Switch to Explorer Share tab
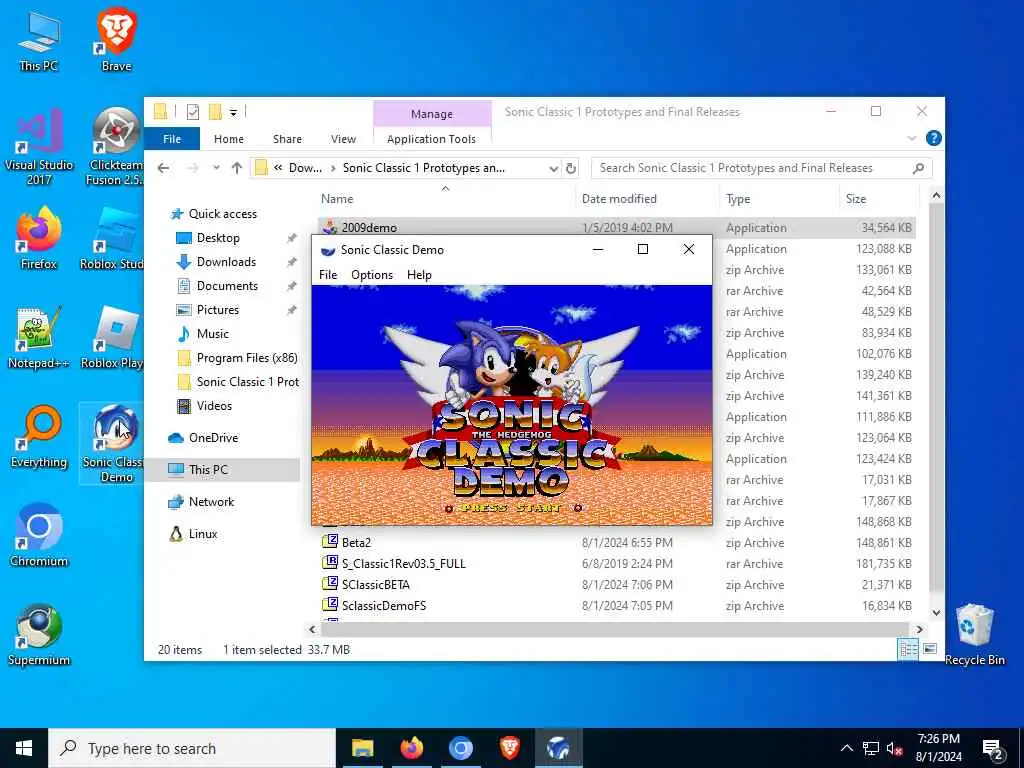 click(287, 138)
